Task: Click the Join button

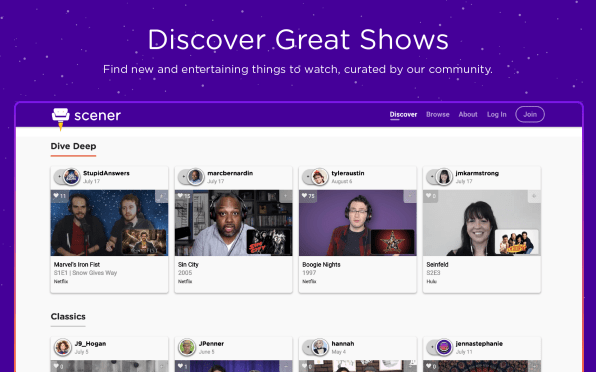Action: (530, 114)
